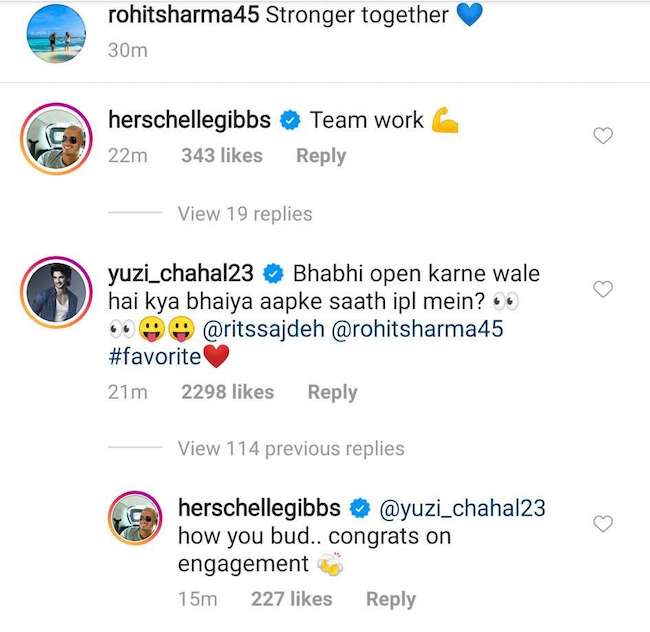The height and width of the screenshot is (632, 650).
Task: Reply to the Team work comment
Action: point(321,156)
